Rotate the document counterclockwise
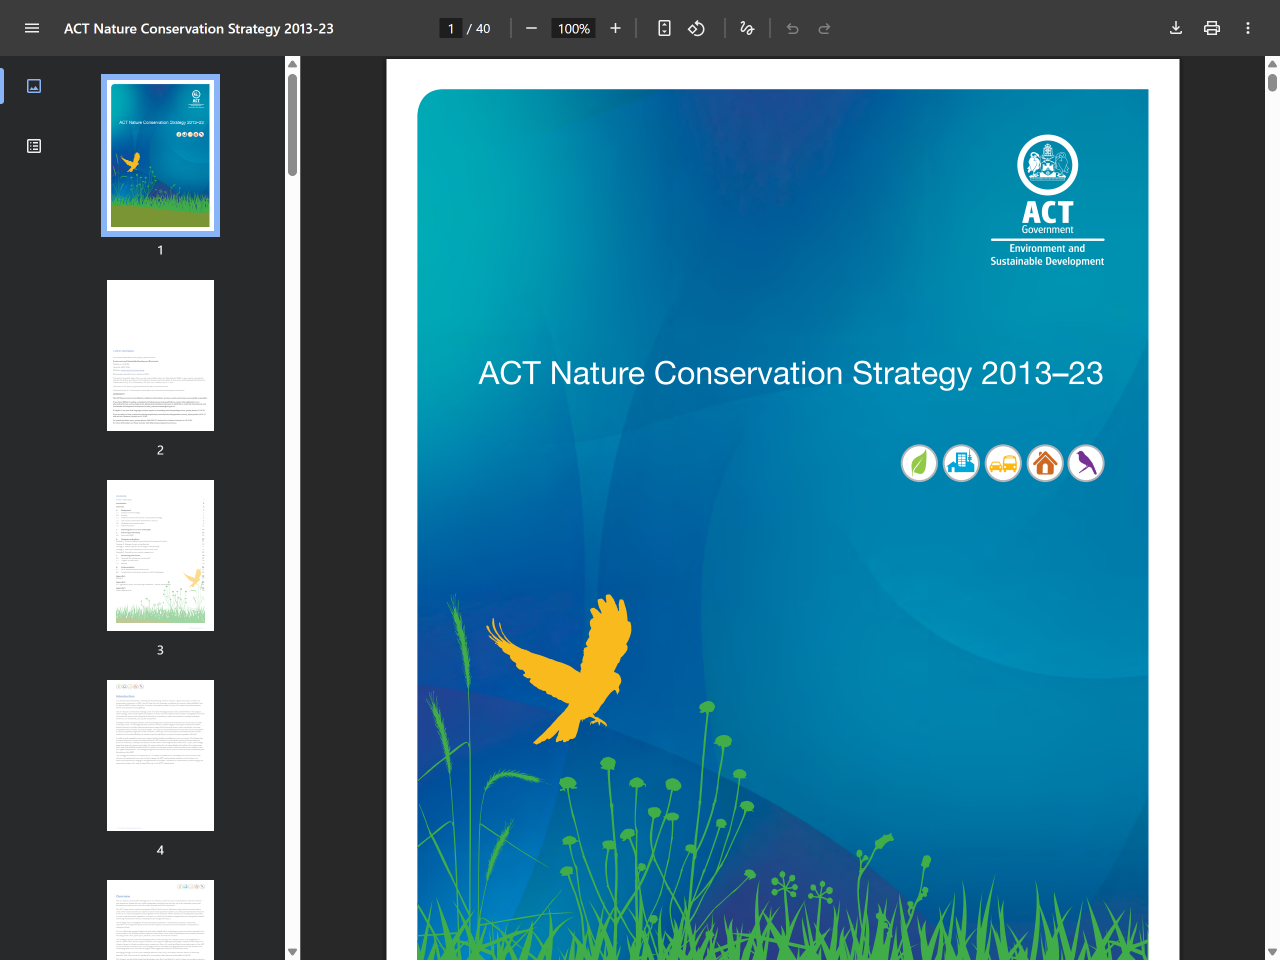 (697, 28)
